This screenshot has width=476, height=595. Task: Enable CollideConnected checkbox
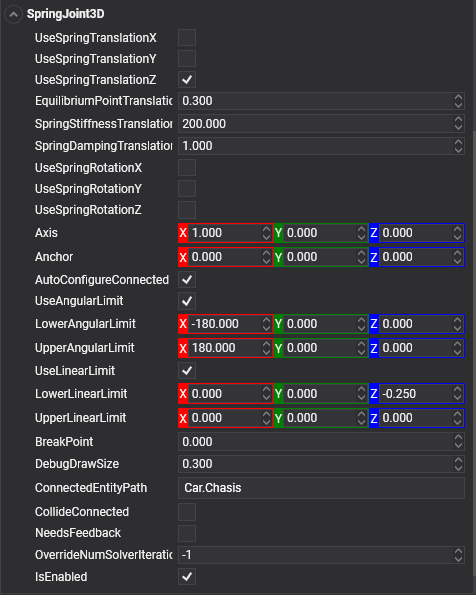pyautogui.click(x=187, y=512)
